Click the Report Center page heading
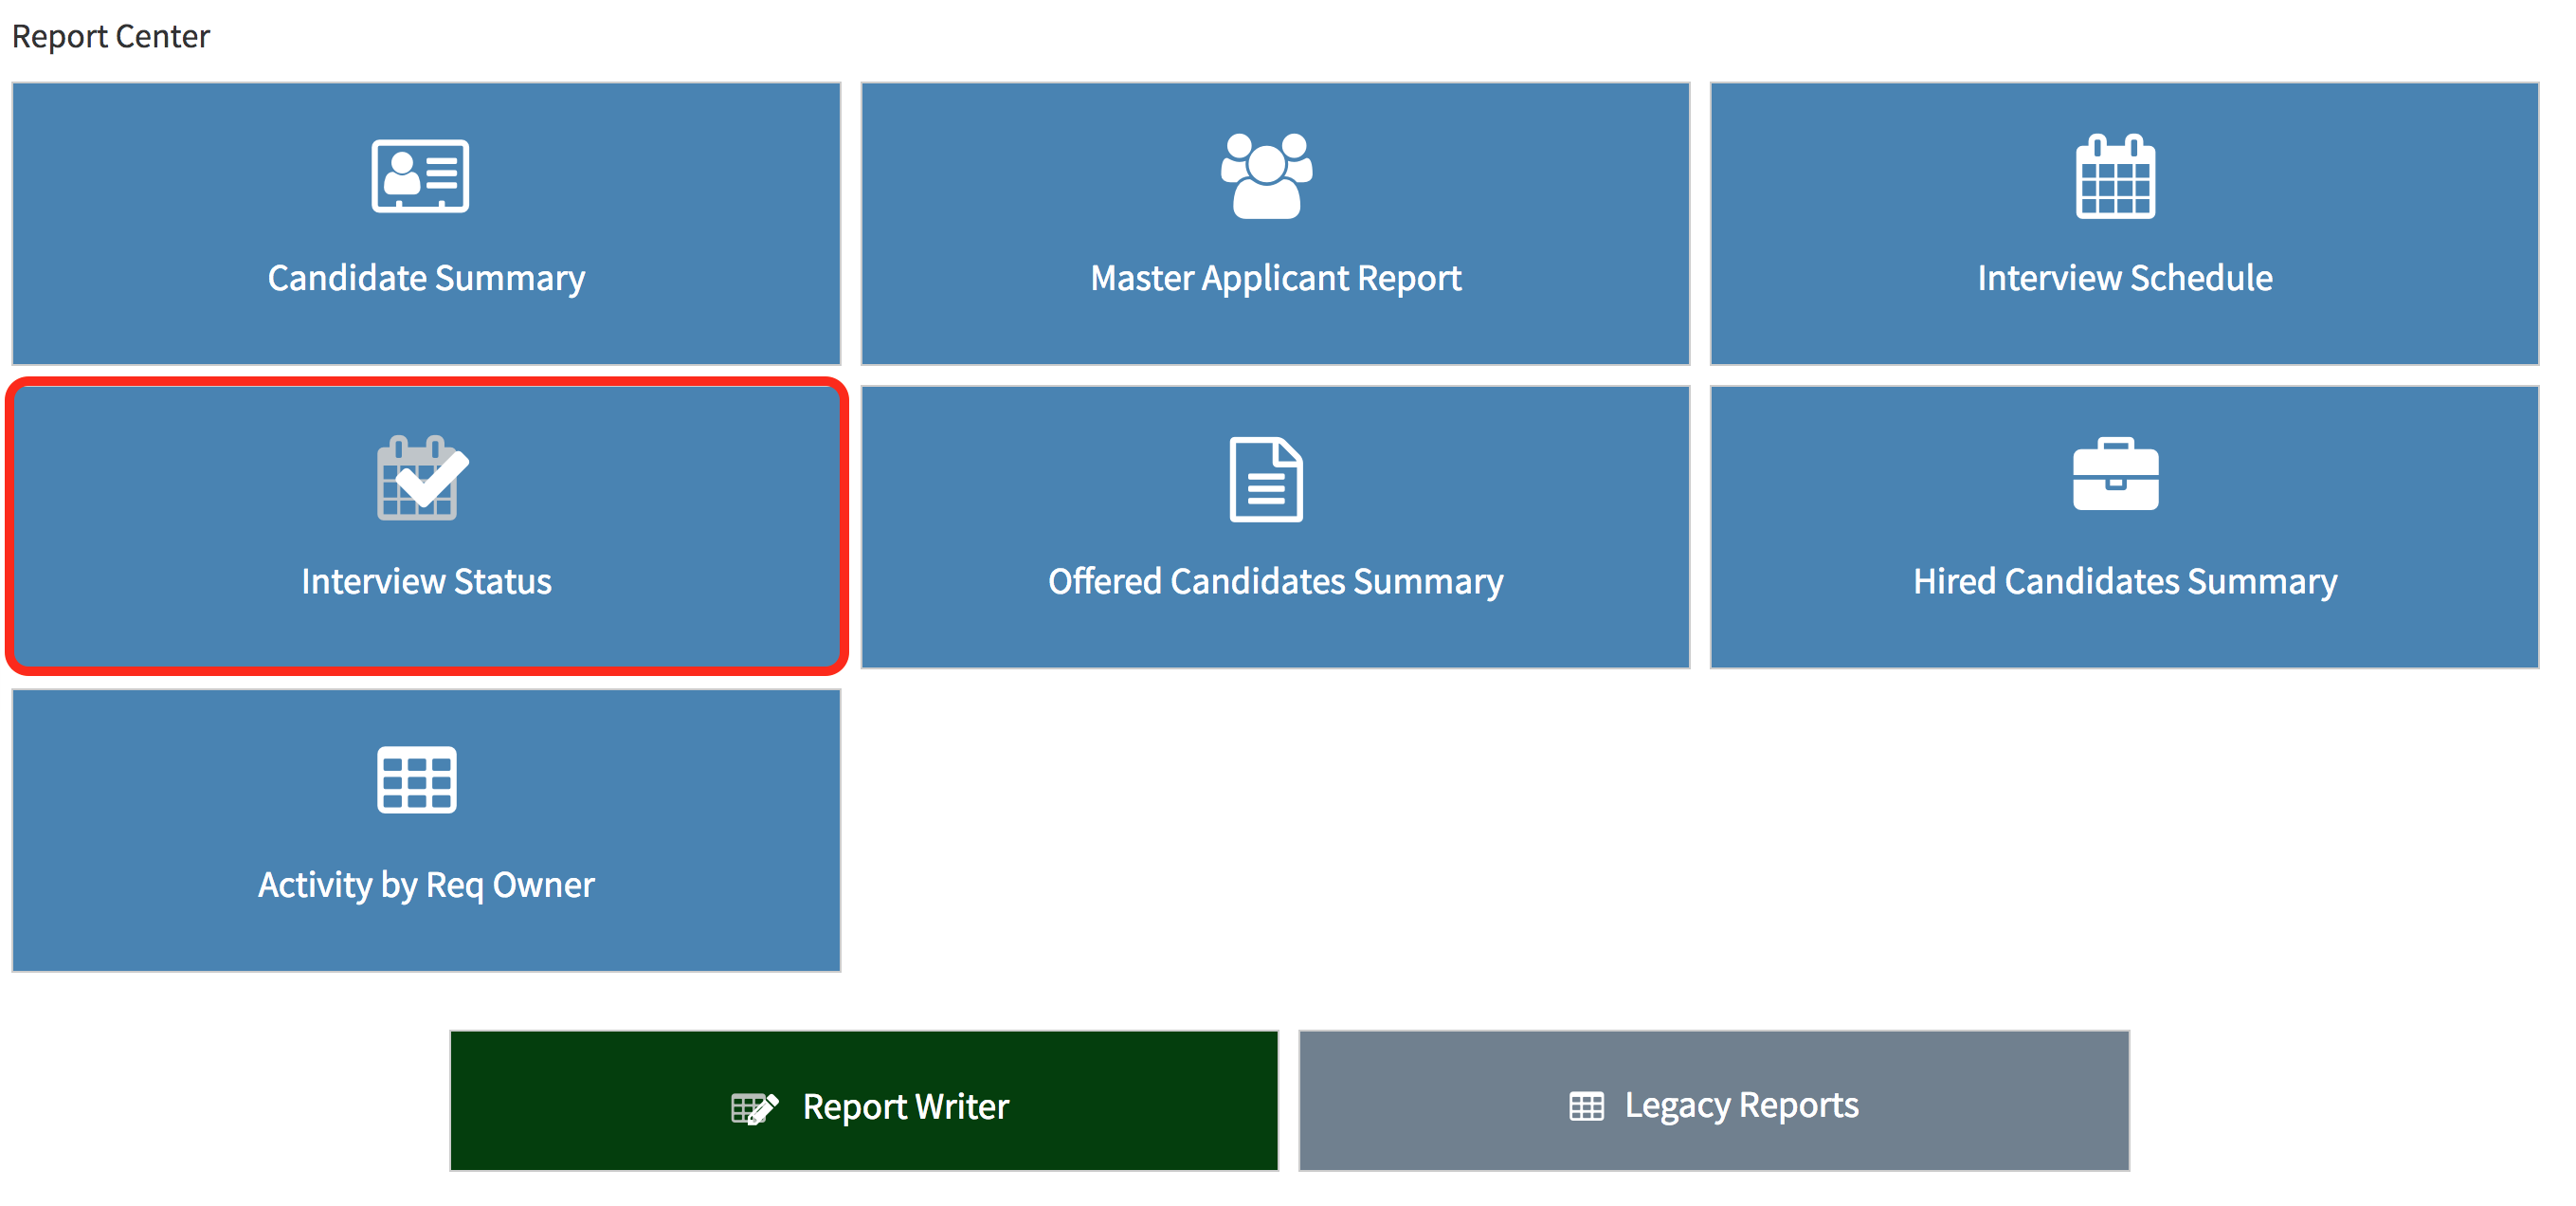Image resolution: width=2576 pixels, height=1206 pixels. (x=111, y=37)
